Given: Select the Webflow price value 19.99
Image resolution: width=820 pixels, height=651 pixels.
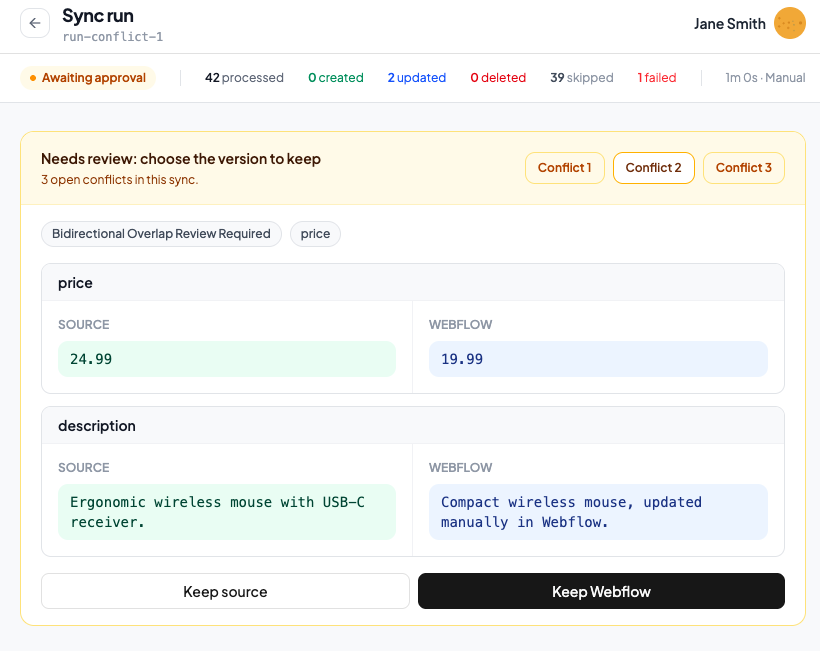Looking at the screenshot, I should point(598,359).
